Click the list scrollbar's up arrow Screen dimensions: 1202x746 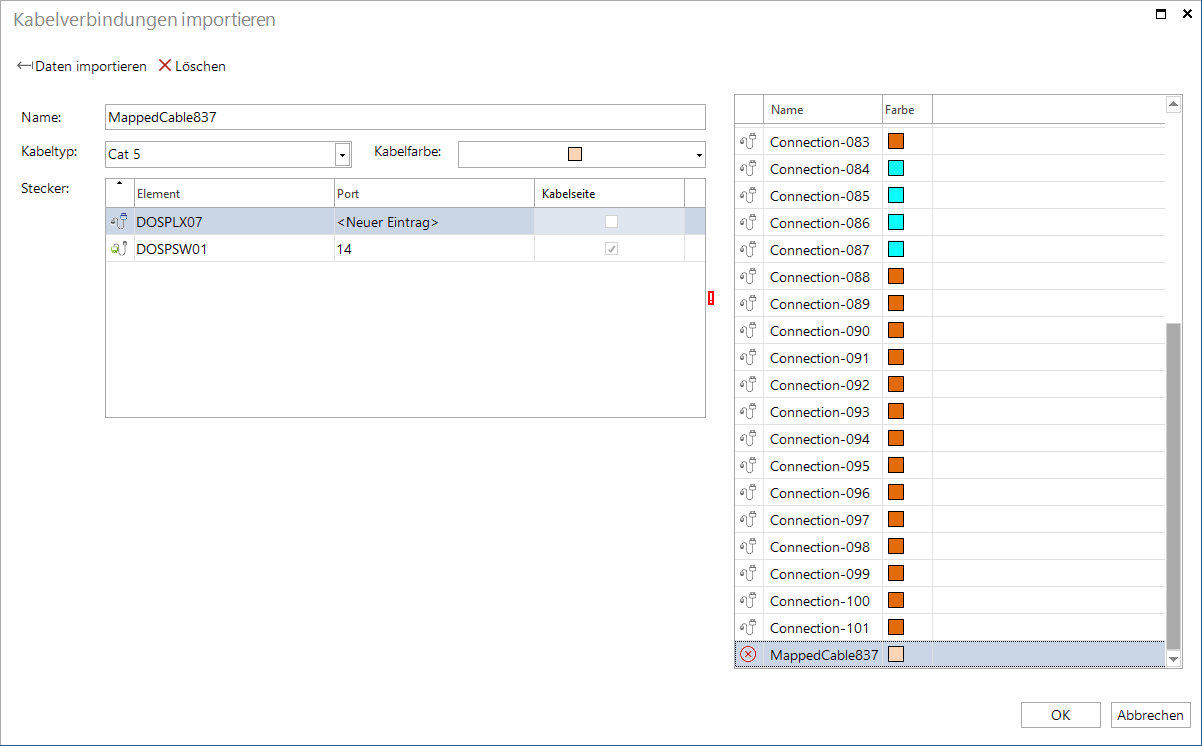1174,104
